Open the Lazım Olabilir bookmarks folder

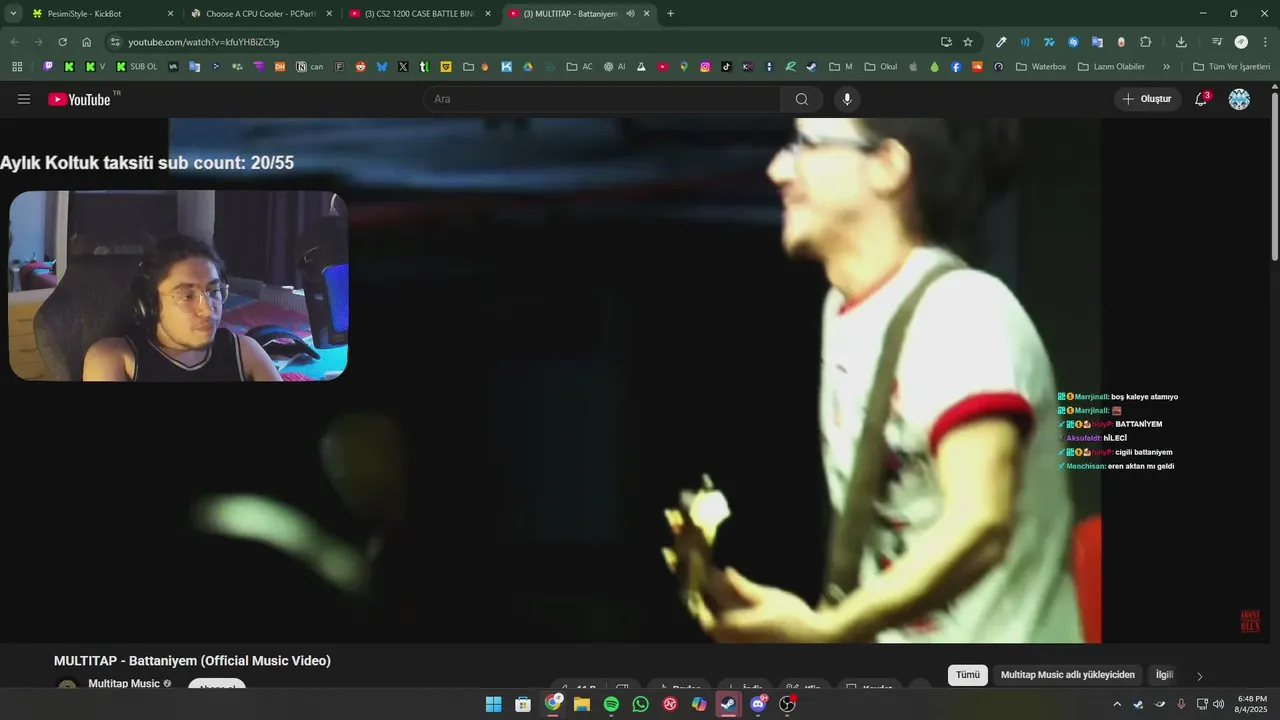[1110, 67]
